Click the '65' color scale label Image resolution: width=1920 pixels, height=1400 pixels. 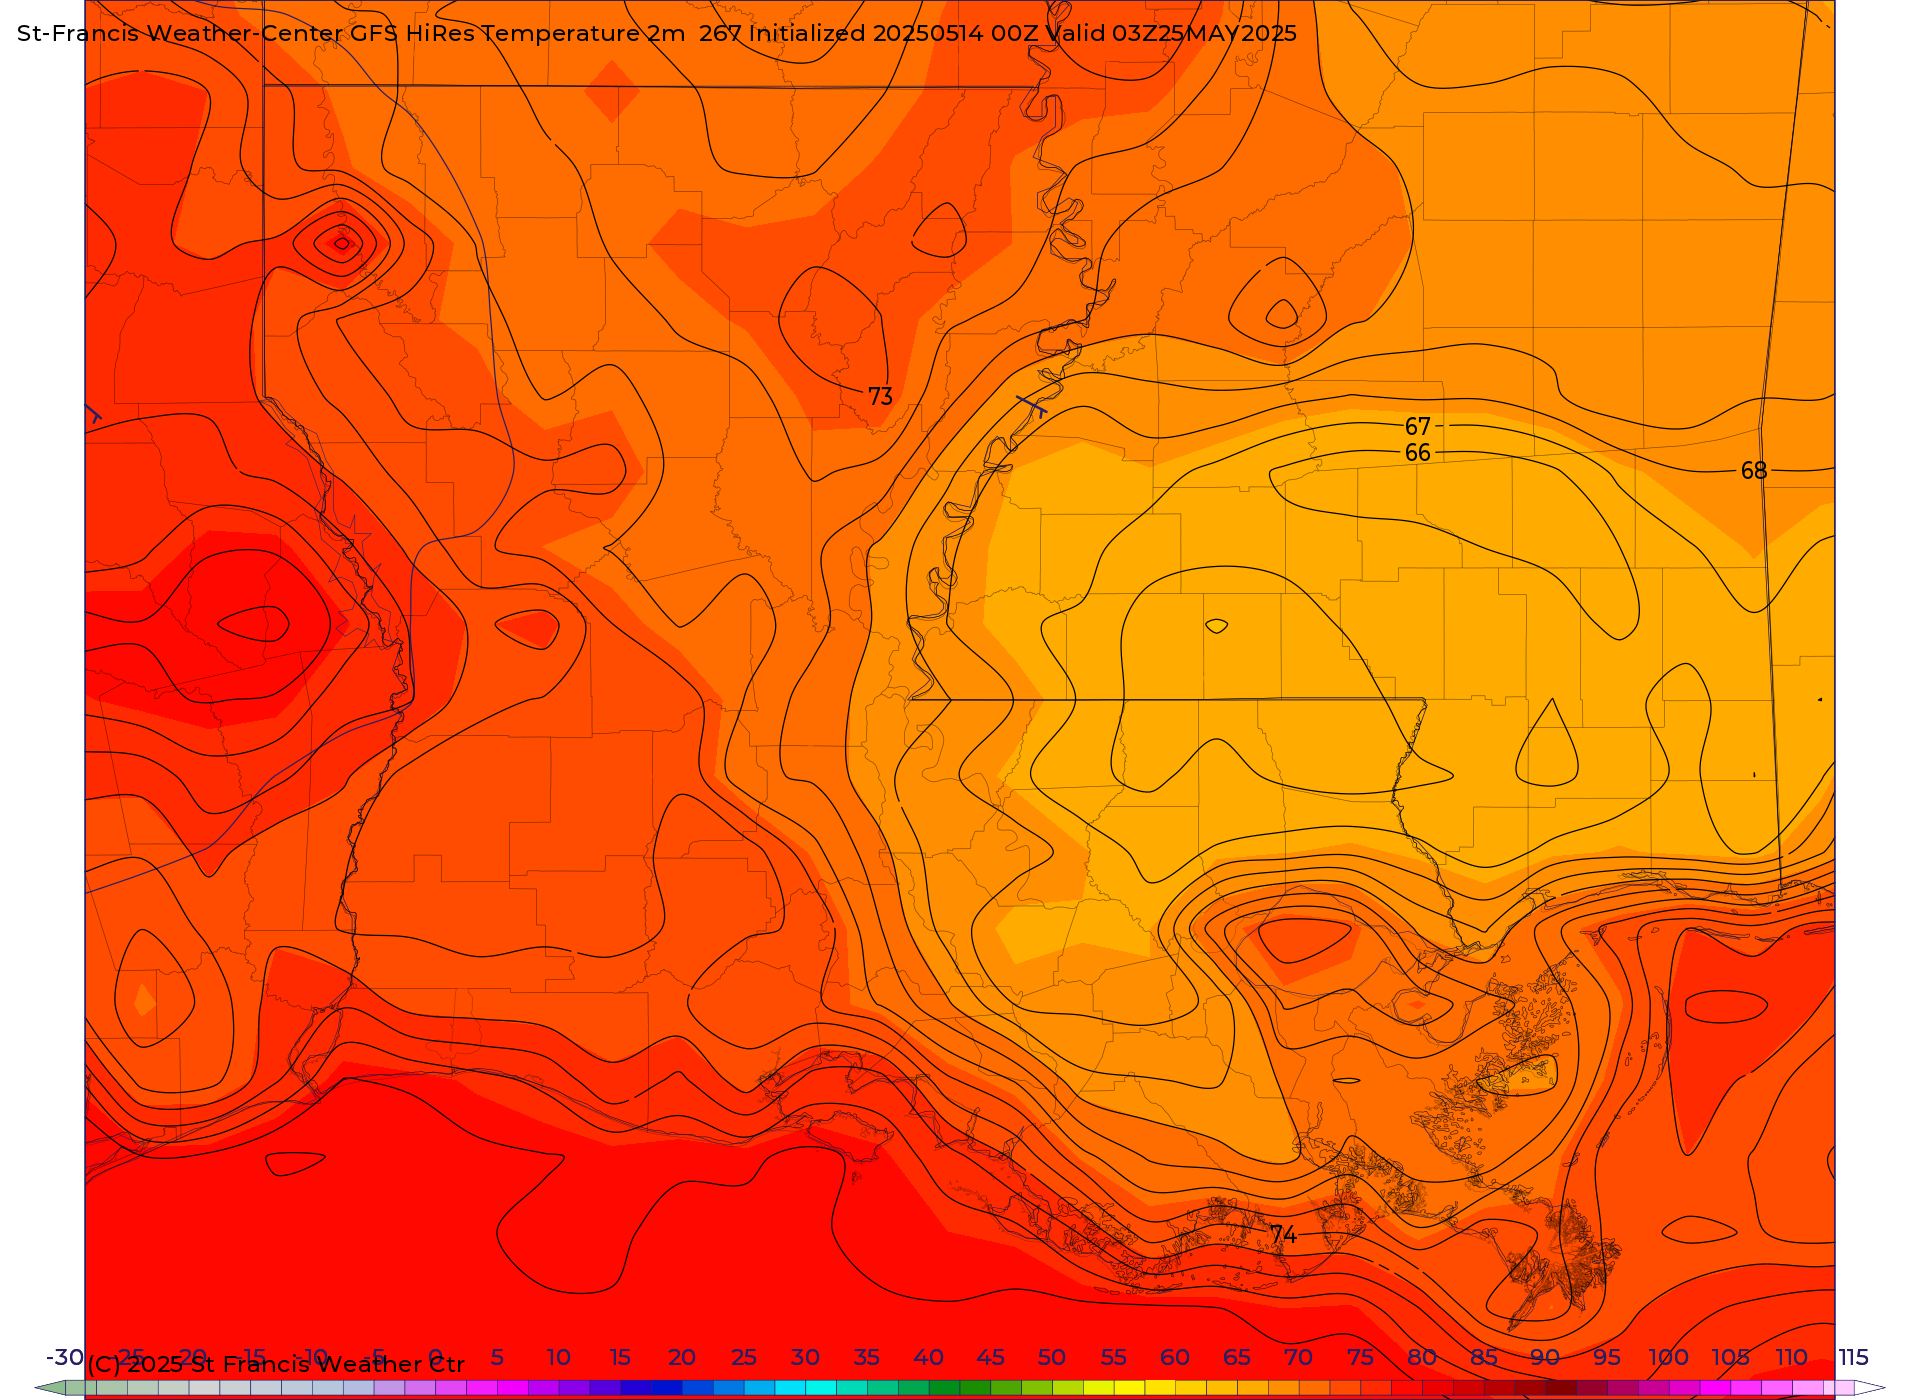pos(1237,1357)
